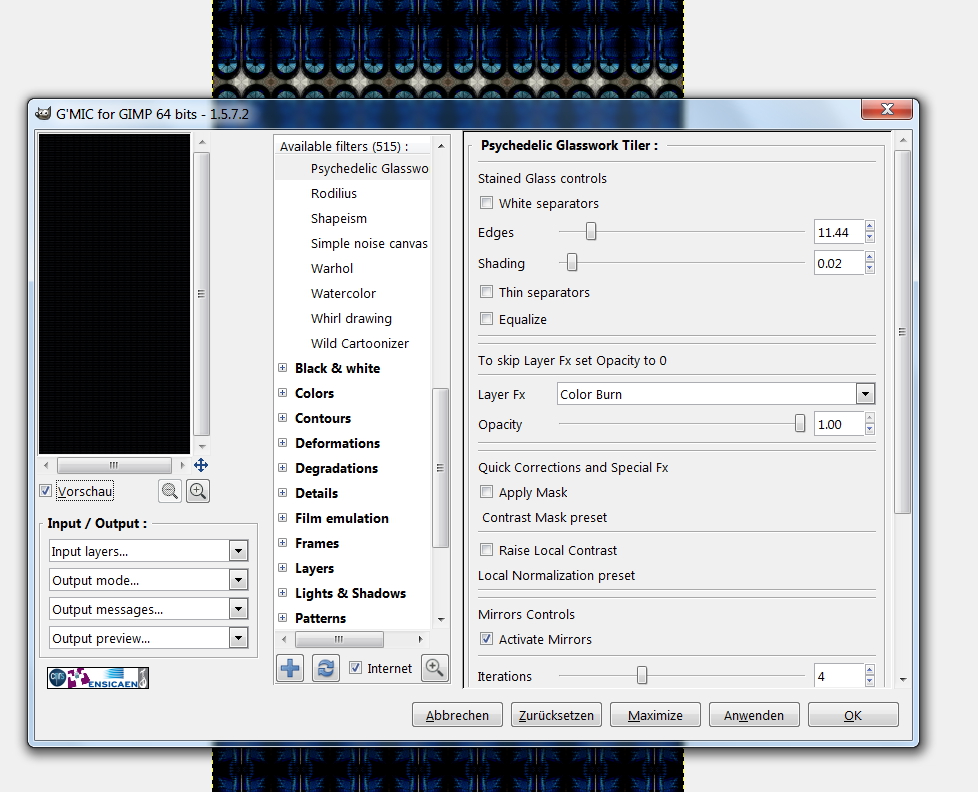Click the Anwenden button
The width and height of the screenshot is (978, 792).
(x=753, y=715)
